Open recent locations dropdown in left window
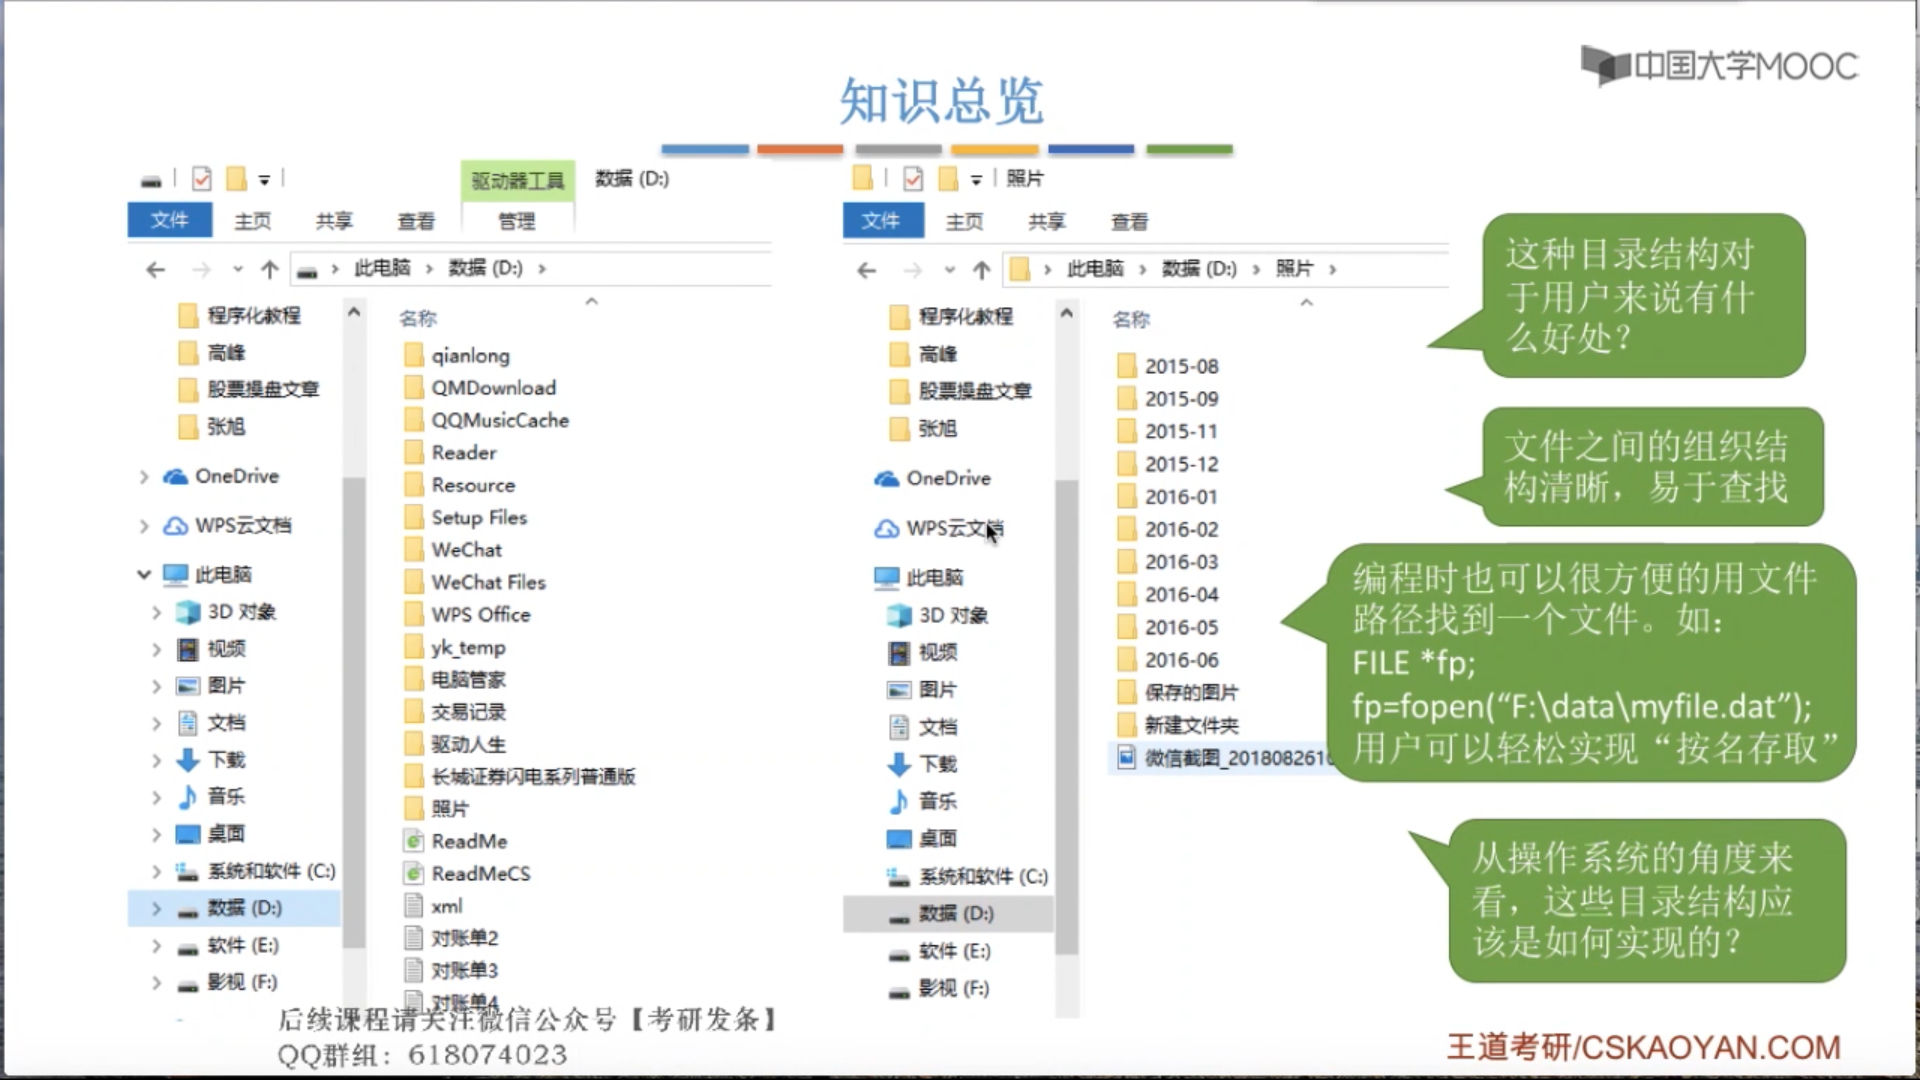1920x1080 pixels. (x=237, y=270)
